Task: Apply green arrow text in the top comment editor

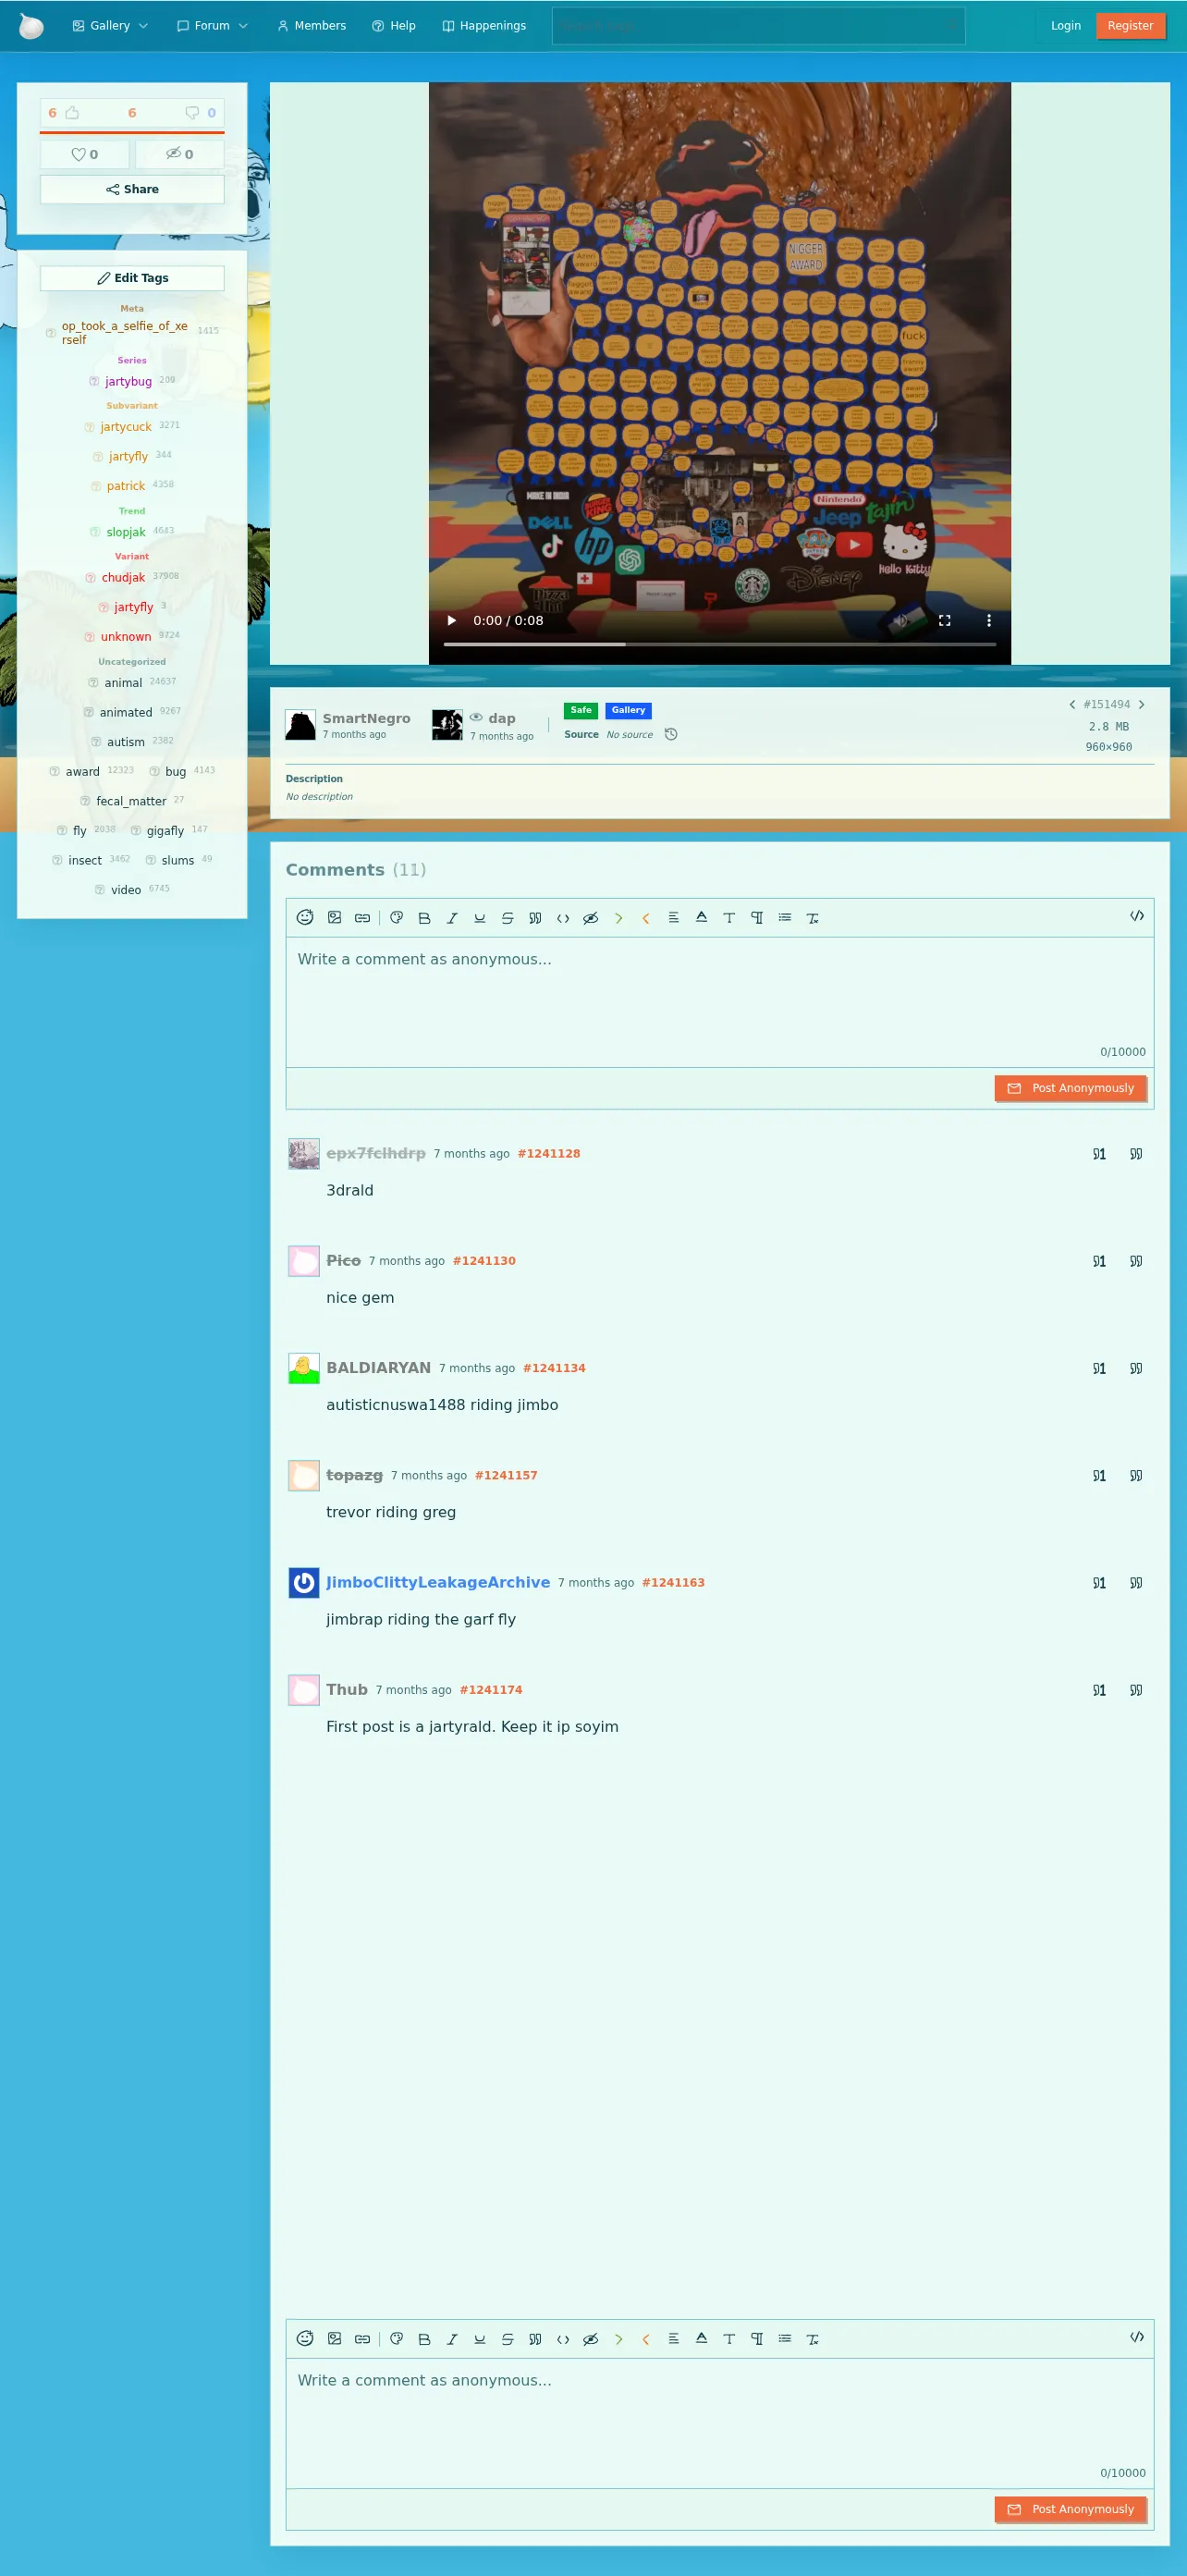Action: pos(619,918)
